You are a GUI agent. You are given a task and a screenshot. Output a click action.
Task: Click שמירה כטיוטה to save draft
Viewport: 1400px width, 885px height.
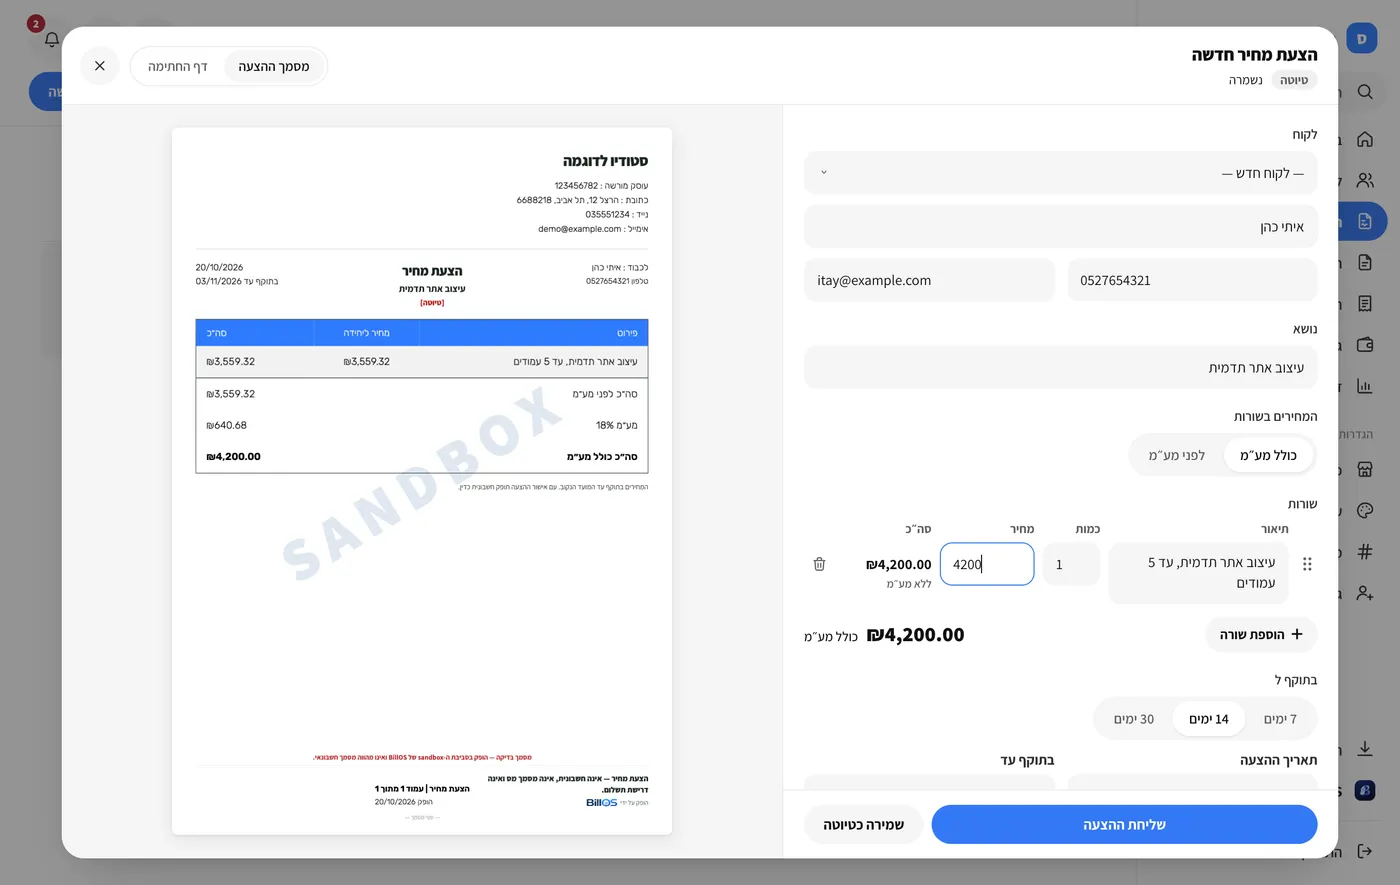[x=863, y=824]
